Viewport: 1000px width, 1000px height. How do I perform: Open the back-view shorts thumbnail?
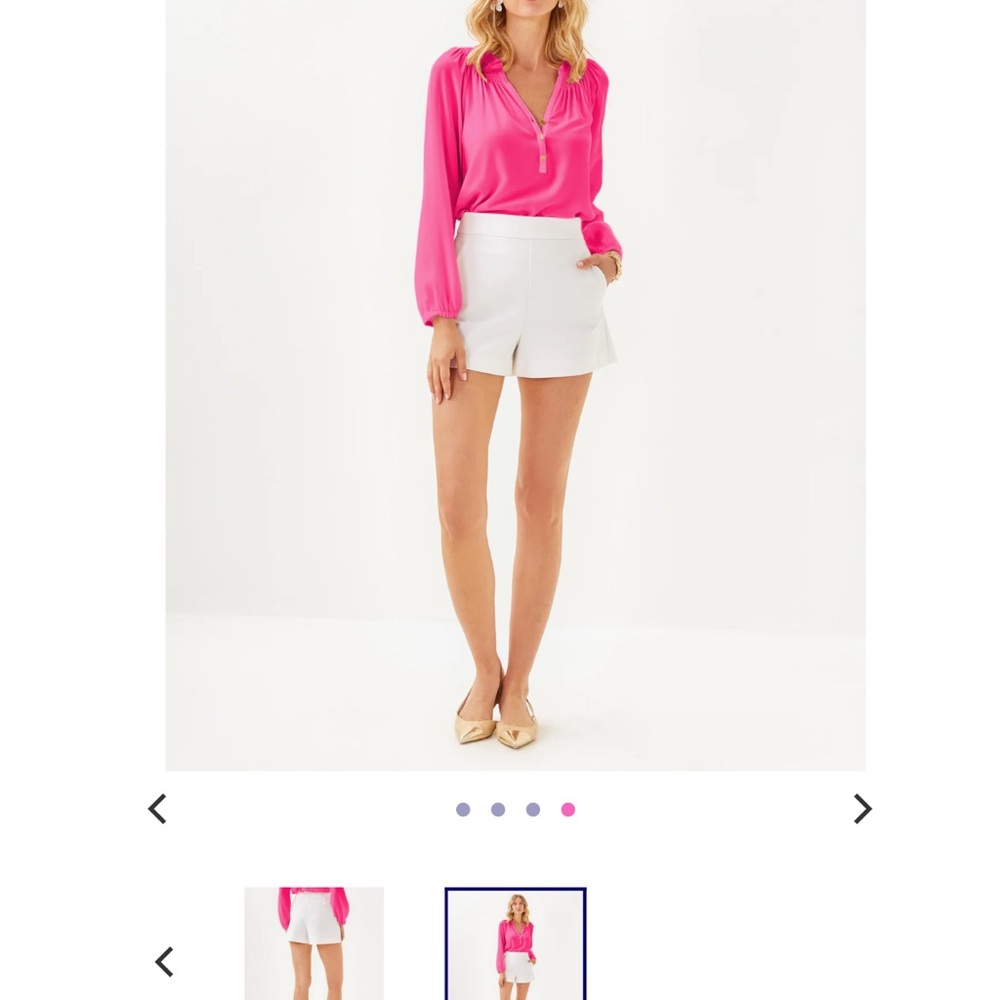[314, 943]
